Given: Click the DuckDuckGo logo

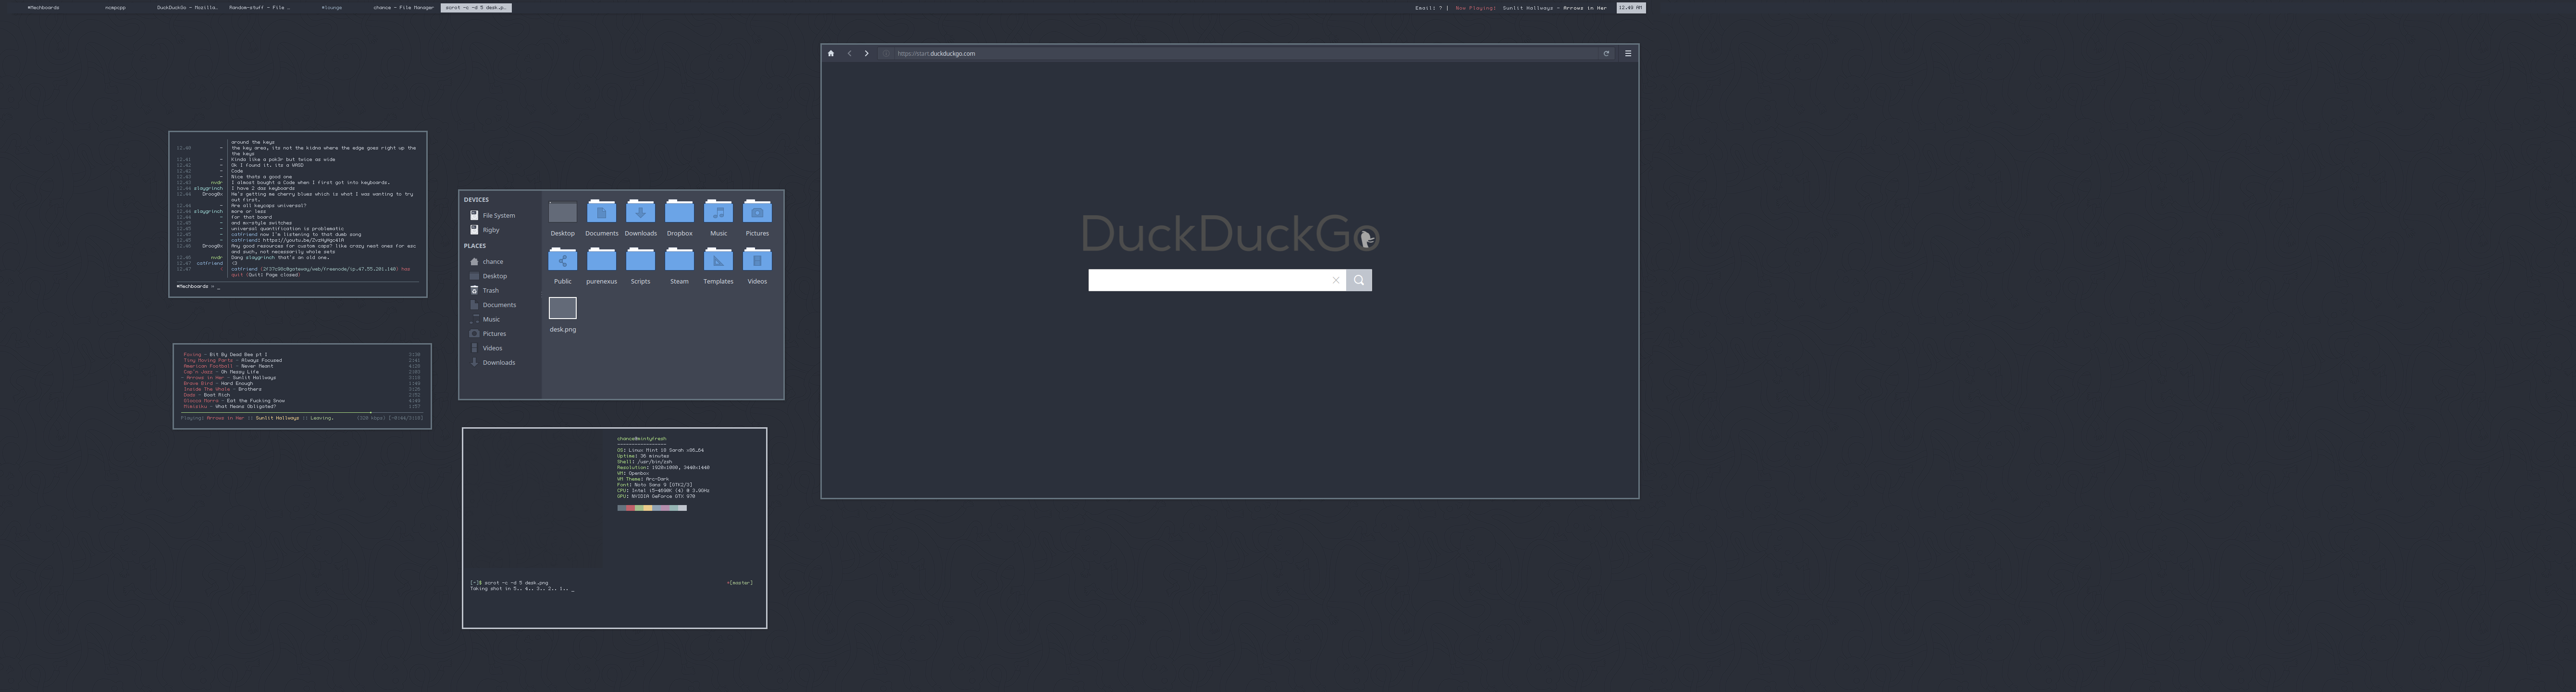Looking at the screenshot, I should point(1230,234).
